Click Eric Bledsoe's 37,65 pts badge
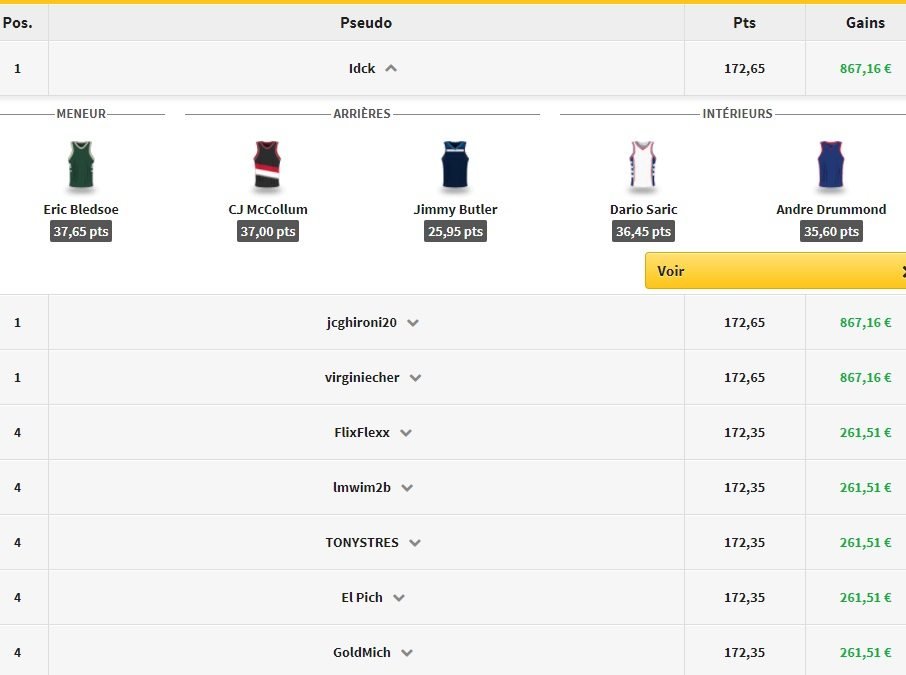Viewport: 906px width, 675px height. [x=81, y=231]
